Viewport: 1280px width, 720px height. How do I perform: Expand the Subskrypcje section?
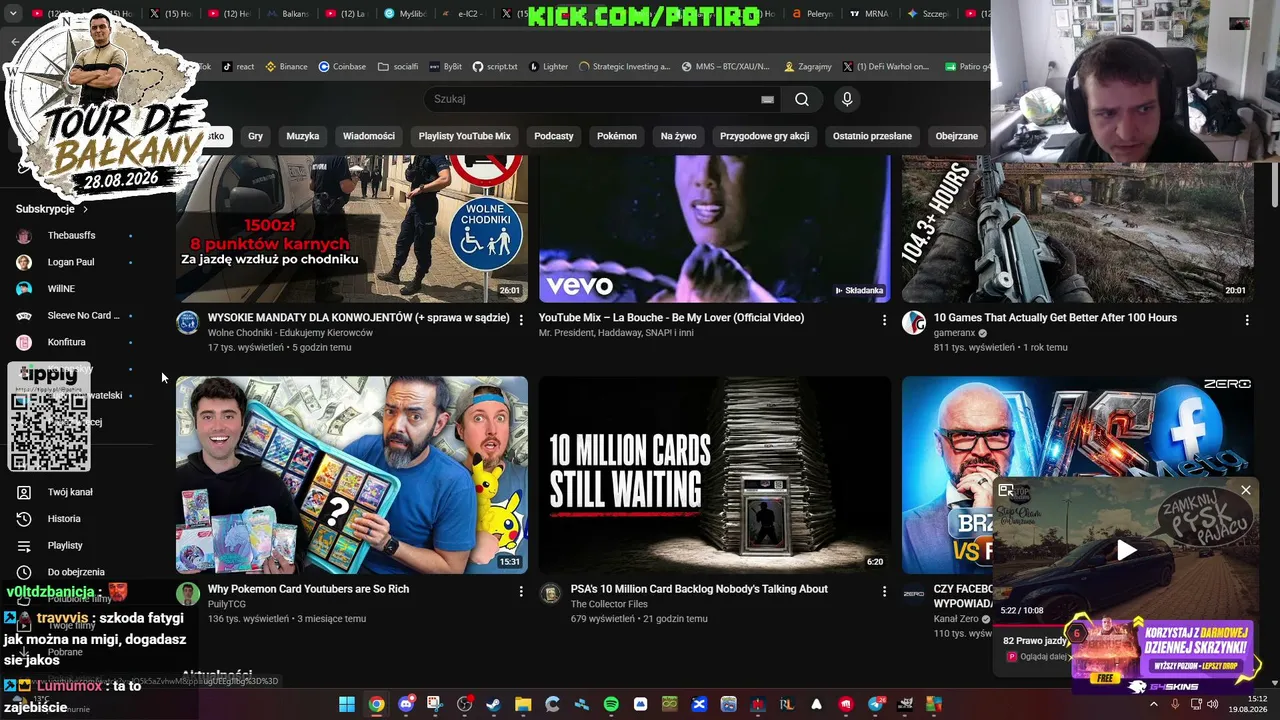[x=52, y=209]
